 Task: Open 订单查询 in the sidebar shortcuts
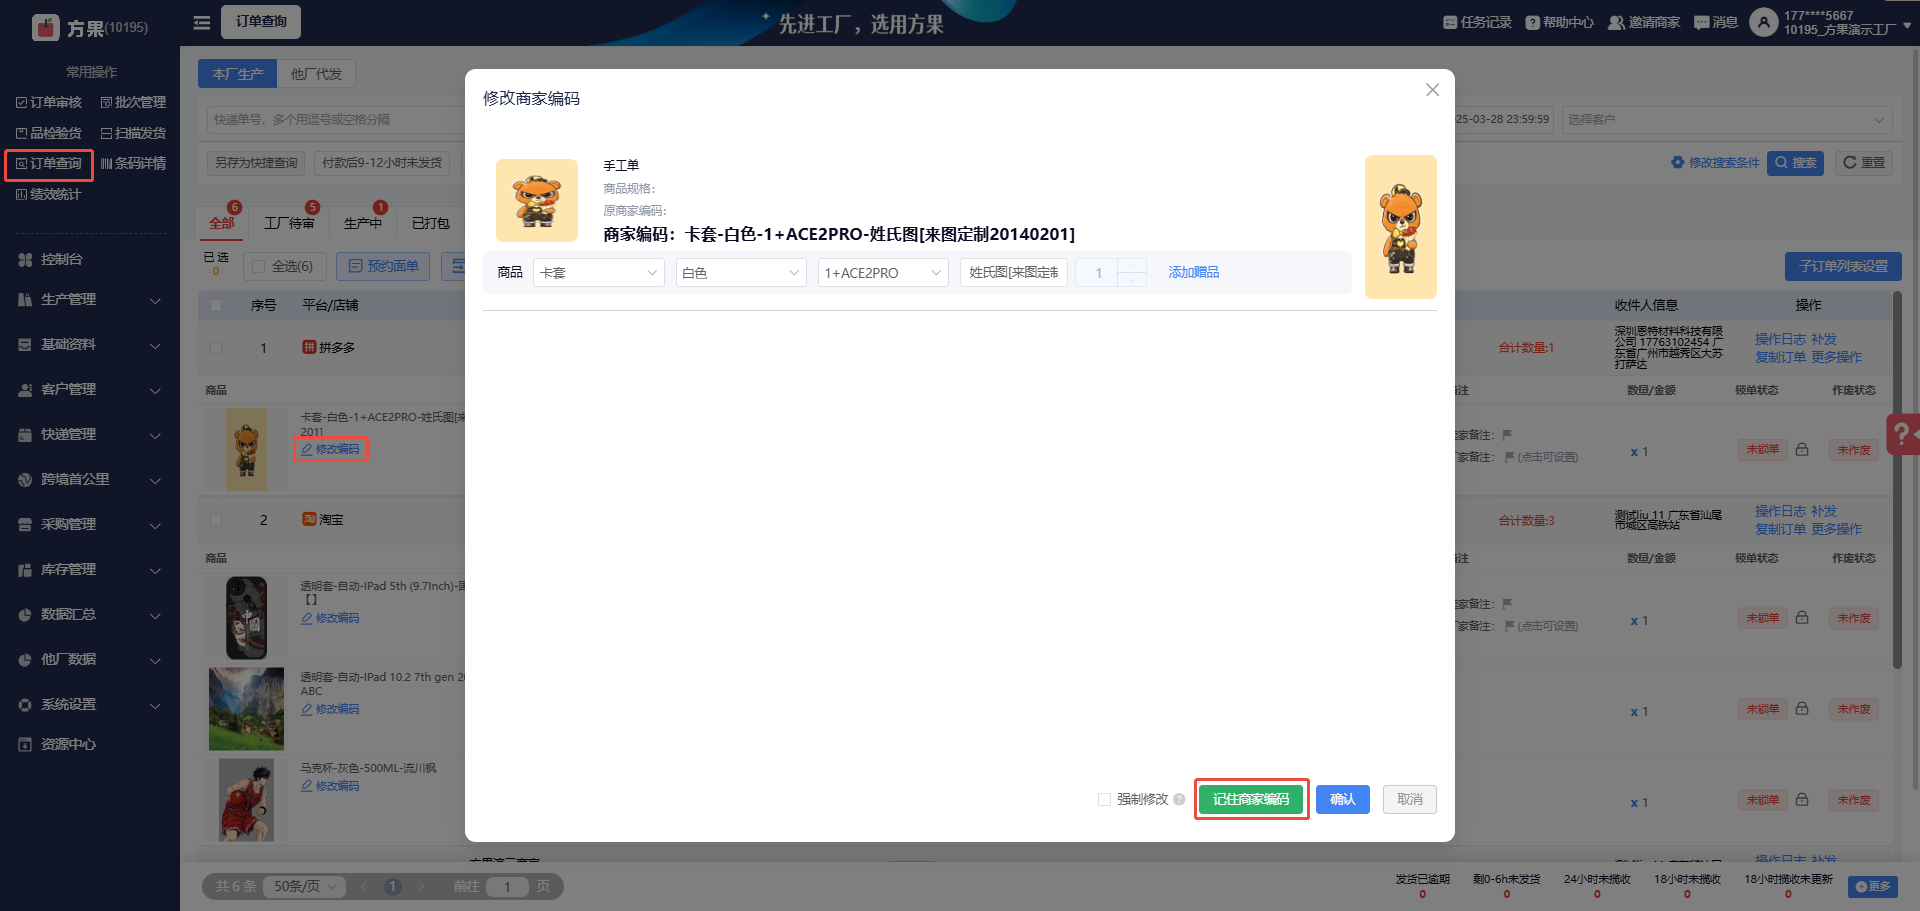pyautogui.click(x=49, y=164)
